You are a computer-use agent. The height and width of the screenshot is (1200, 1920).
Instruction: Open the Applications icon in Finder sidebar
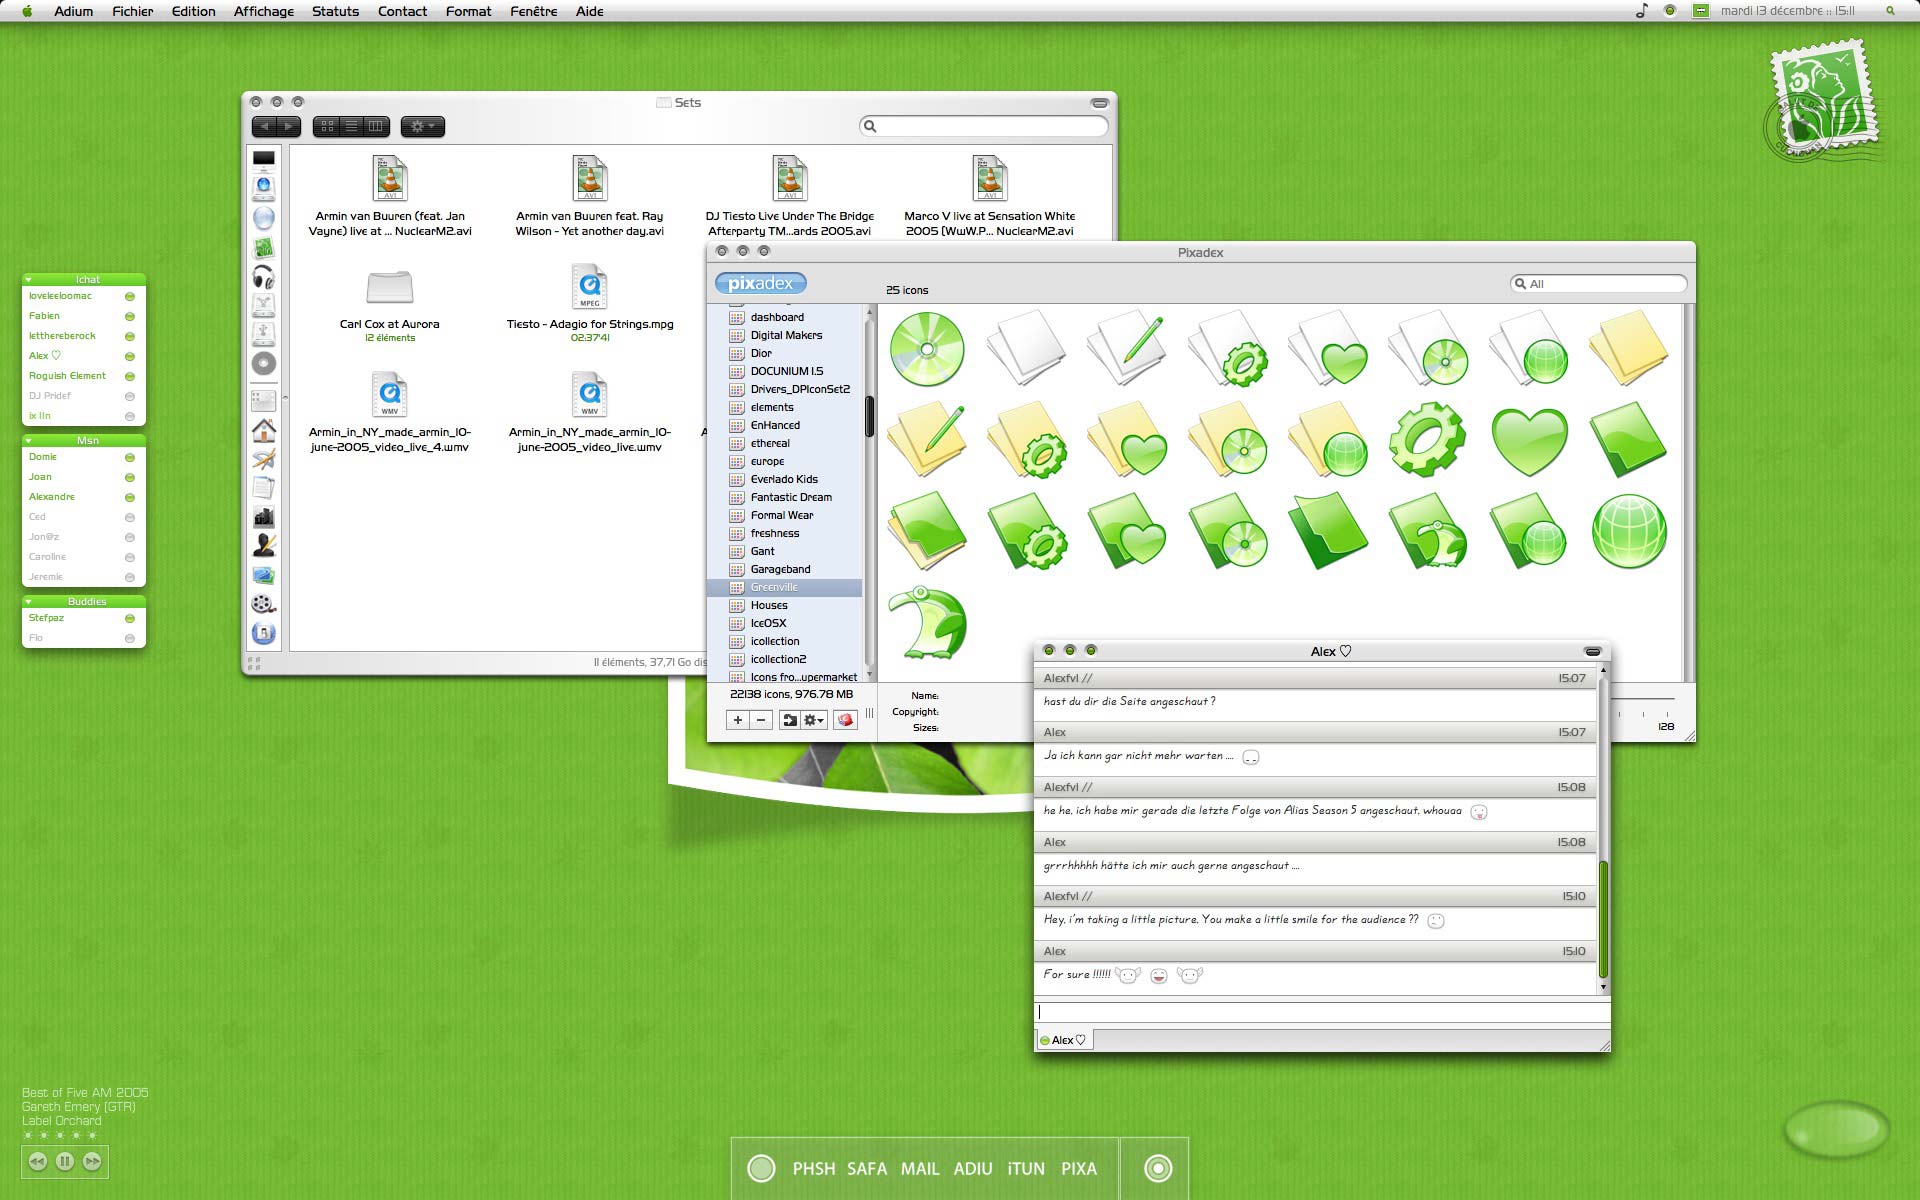point(264,459)
